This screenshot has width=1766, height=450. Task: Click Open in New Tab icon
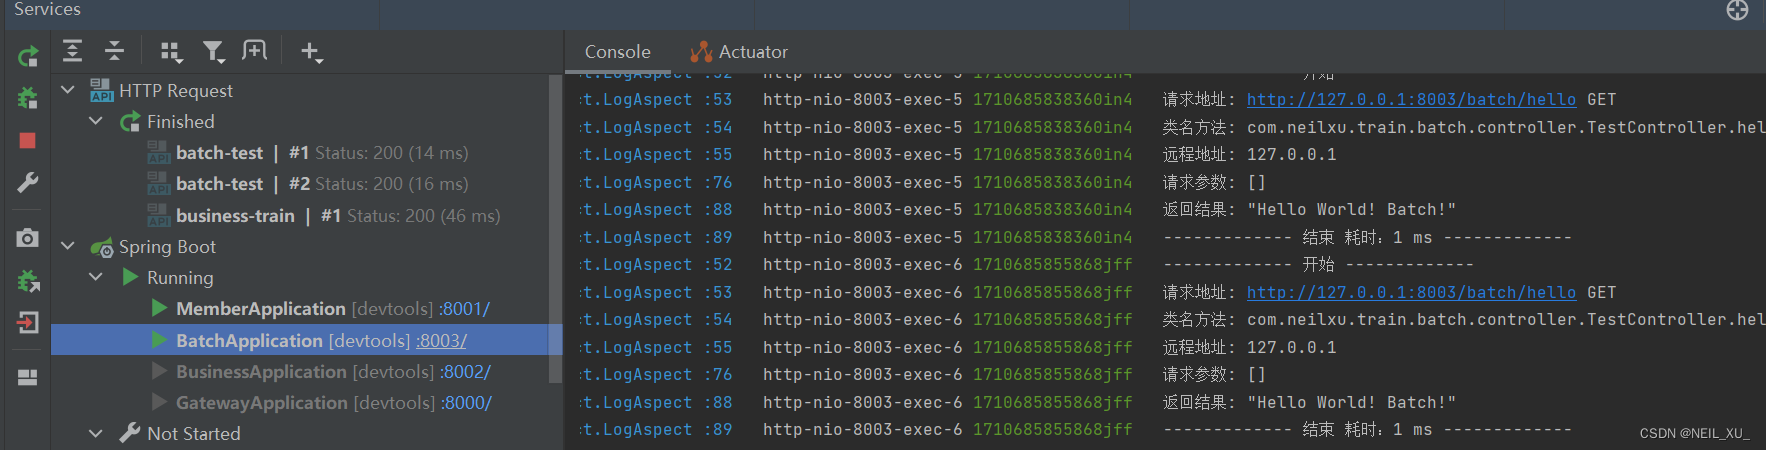255,50
